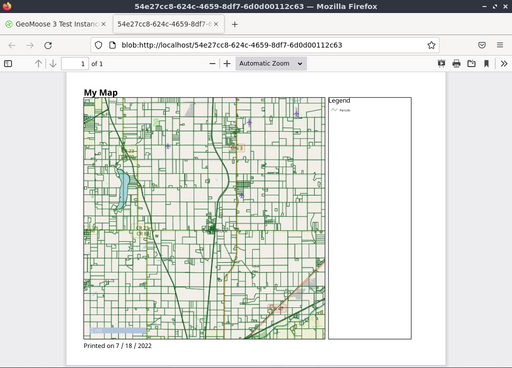512x368 pixels.
Task: Go to next page arrow
Action: click(53, 63)
